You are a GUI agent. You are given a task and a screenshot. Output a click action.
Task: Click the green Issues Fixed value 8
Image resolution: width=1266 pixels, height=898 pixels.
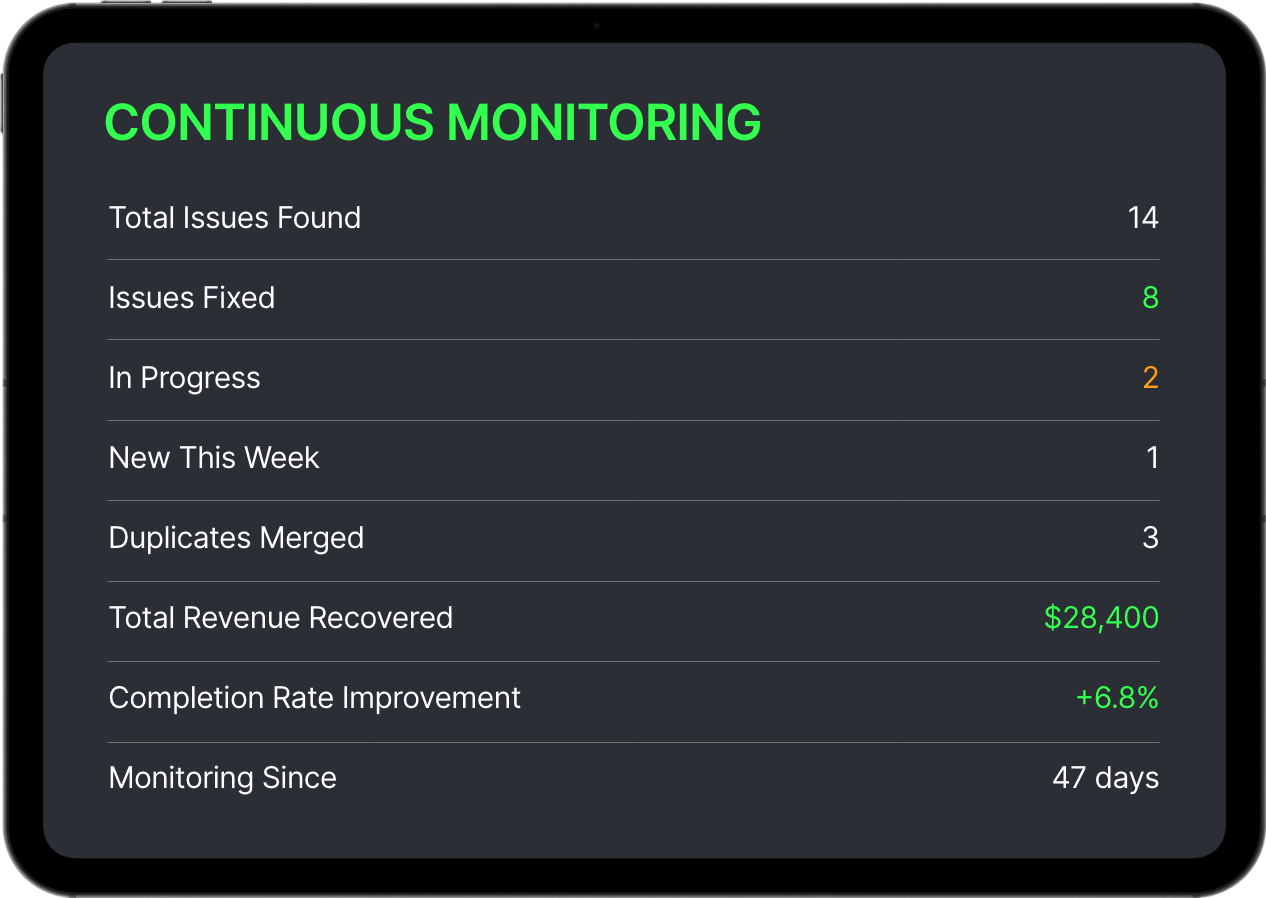[x=1151, y=298]
